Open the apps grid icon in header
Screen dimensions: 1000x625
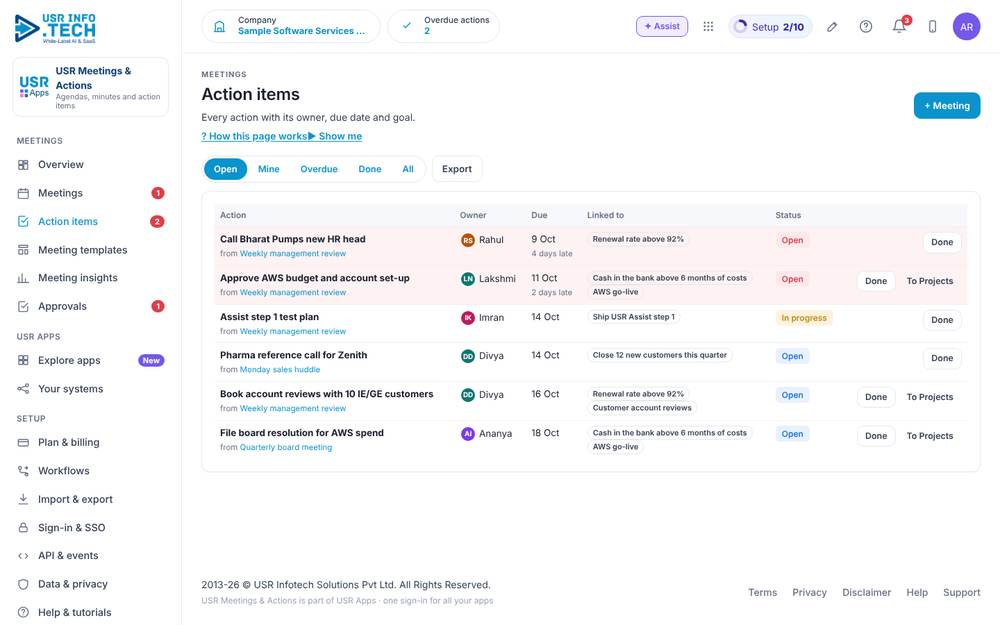coord(708,26)
